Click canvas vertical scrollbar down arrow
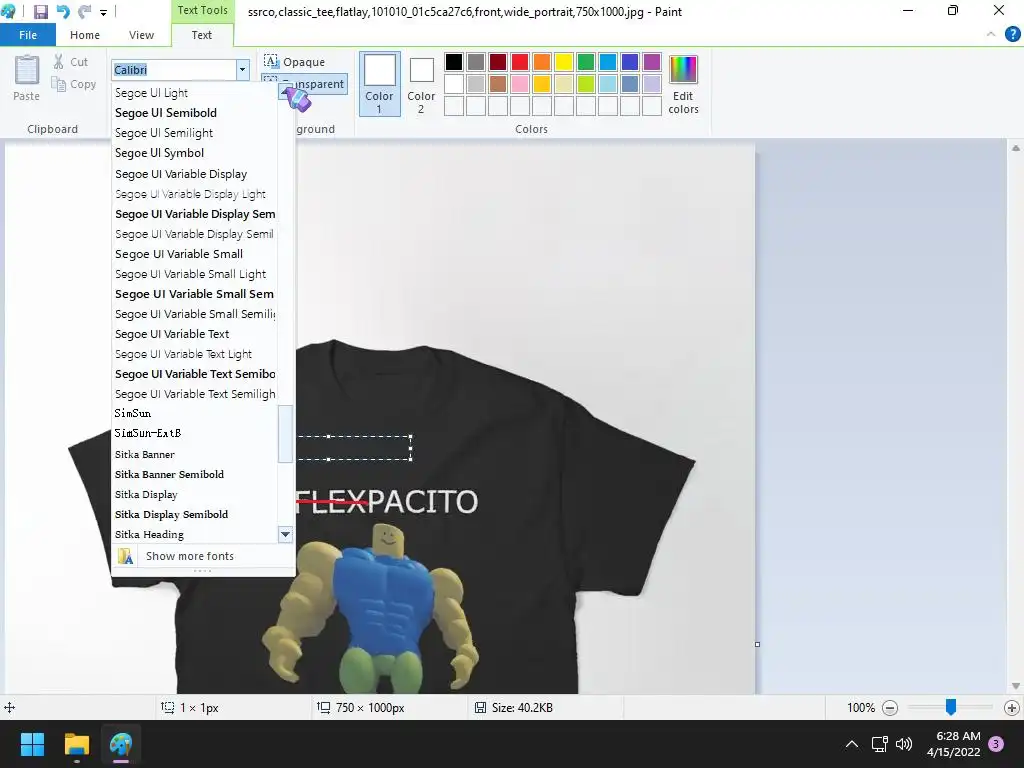 pyautogui.click(x=1016, y=686)
